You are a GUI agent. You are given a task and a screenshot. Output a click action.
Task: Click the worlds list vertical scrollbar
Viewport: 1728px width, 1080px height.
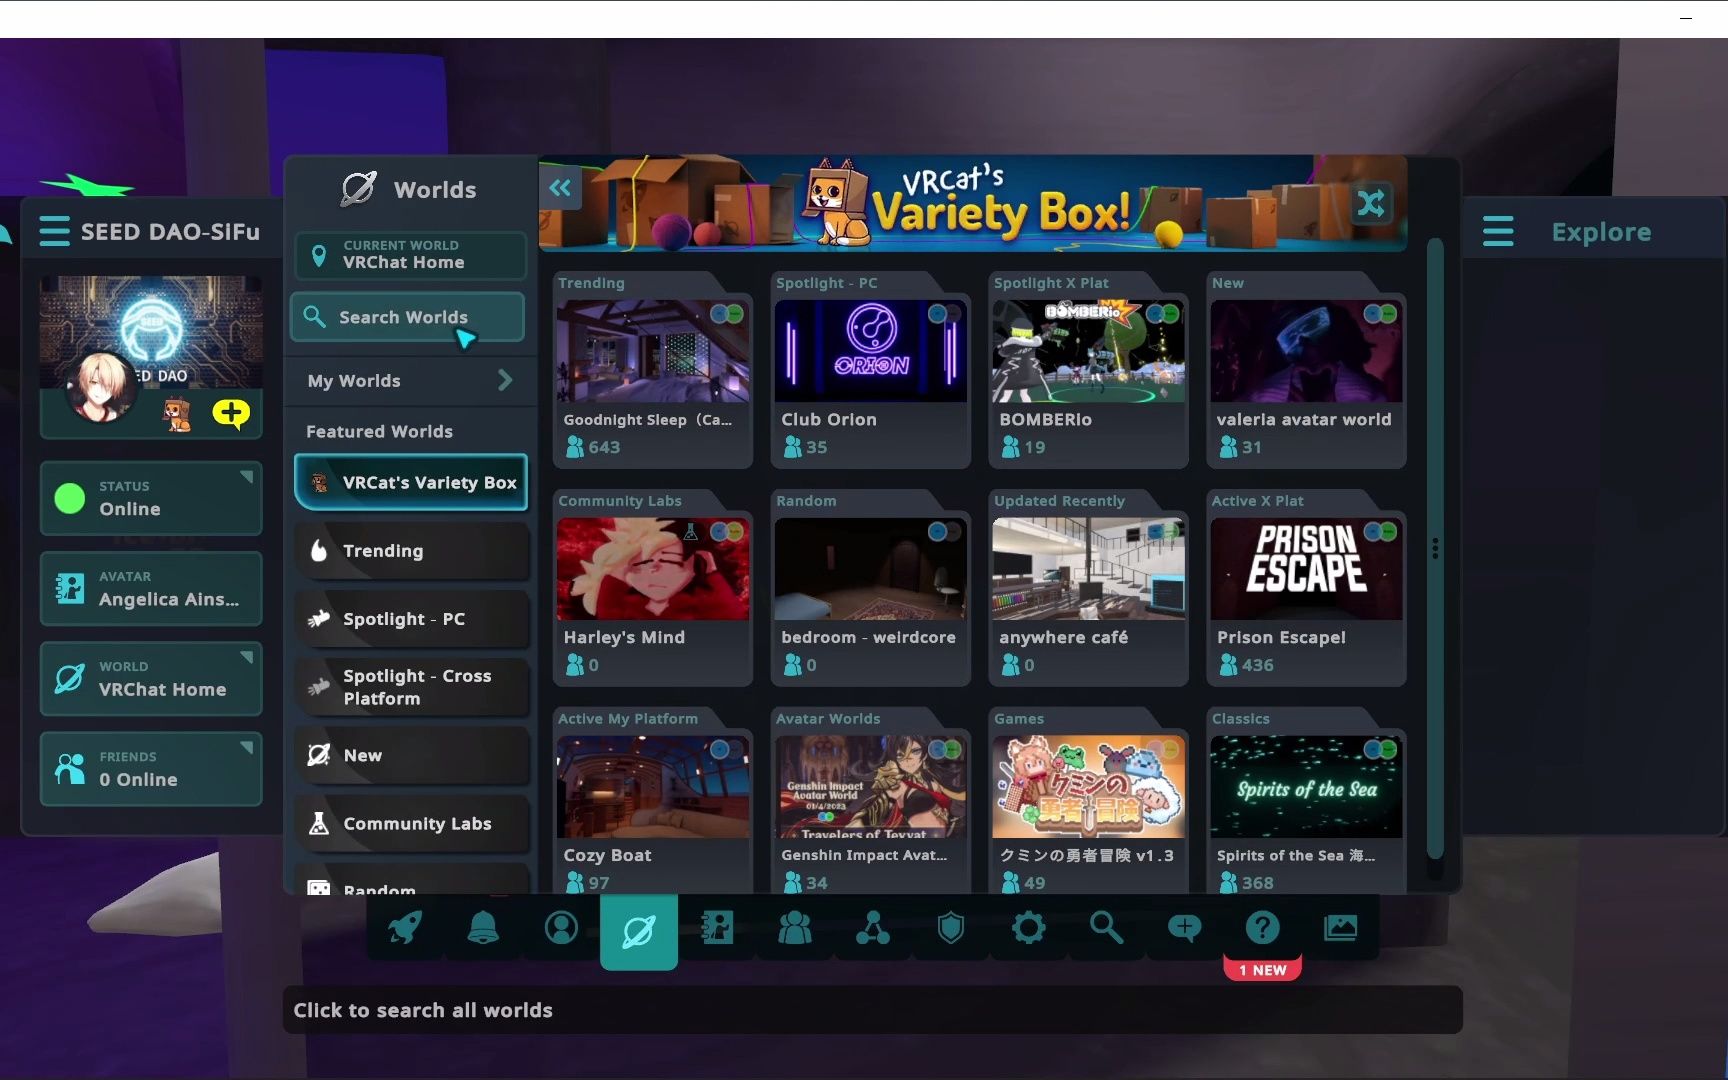1435,548
